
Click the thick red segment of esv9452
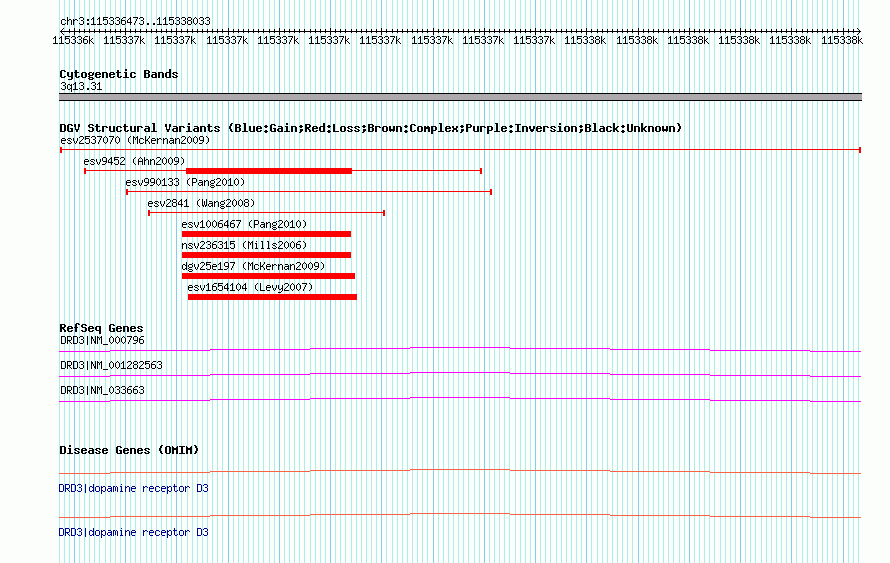point(269,171)
